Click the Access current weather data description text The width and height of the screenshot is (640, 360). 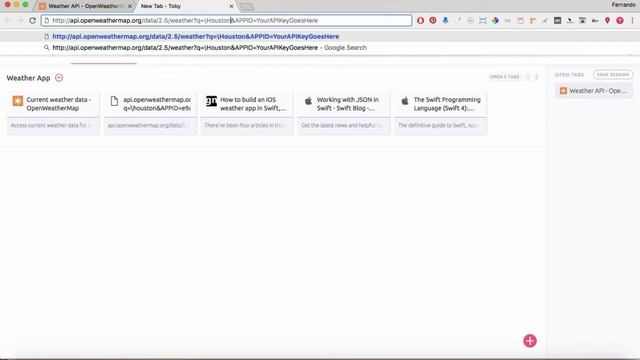click(x=51, y=125)
